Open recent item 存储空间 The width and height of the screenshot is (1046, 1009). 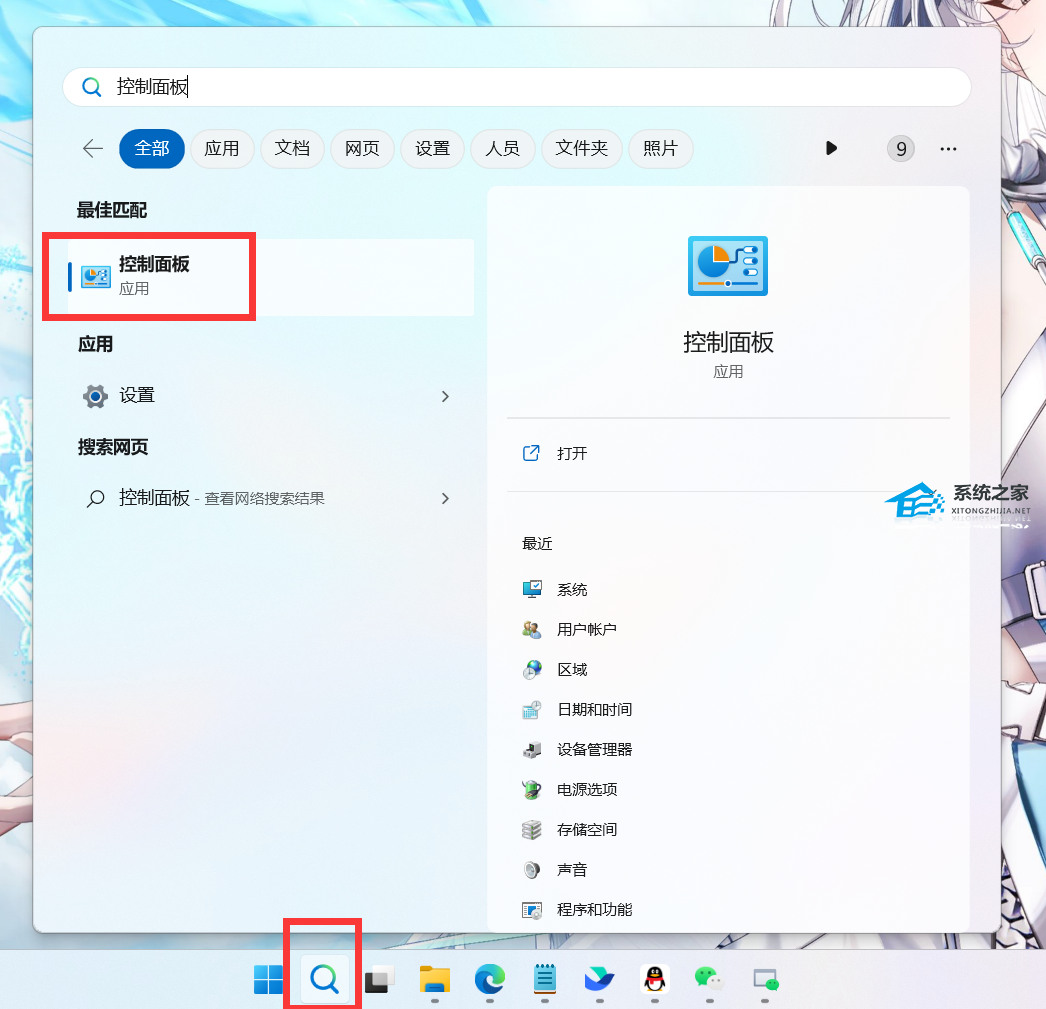(x=587, y=830)
